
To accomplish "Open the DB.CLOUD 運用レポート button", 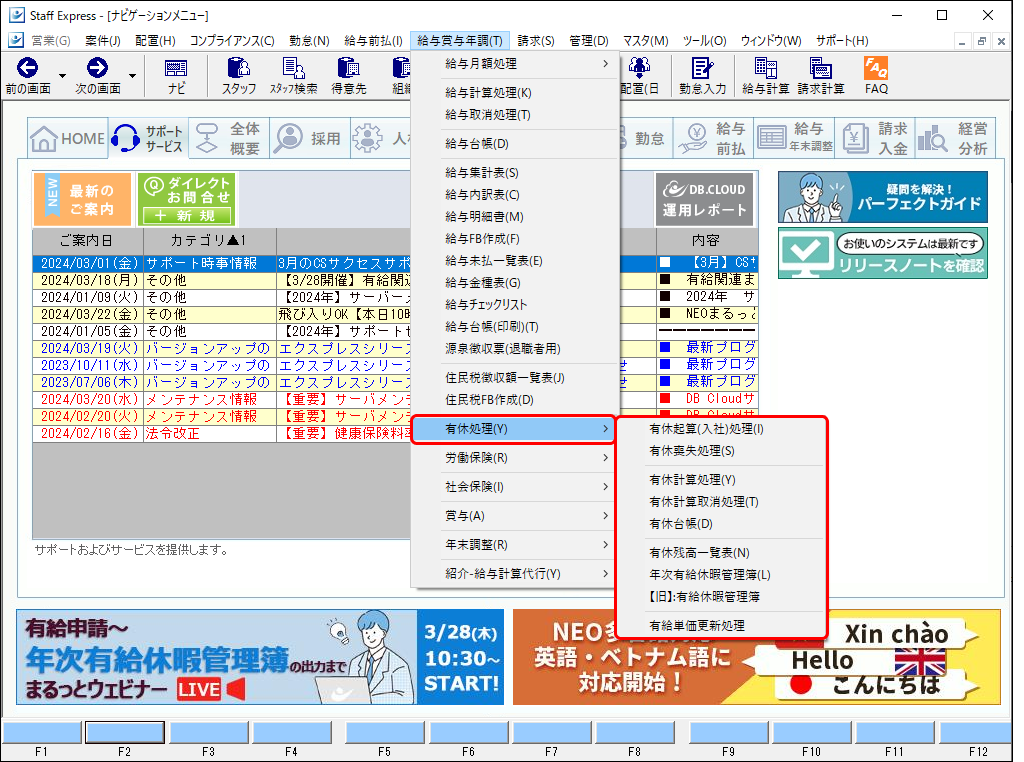I will (x=705, y=199).
